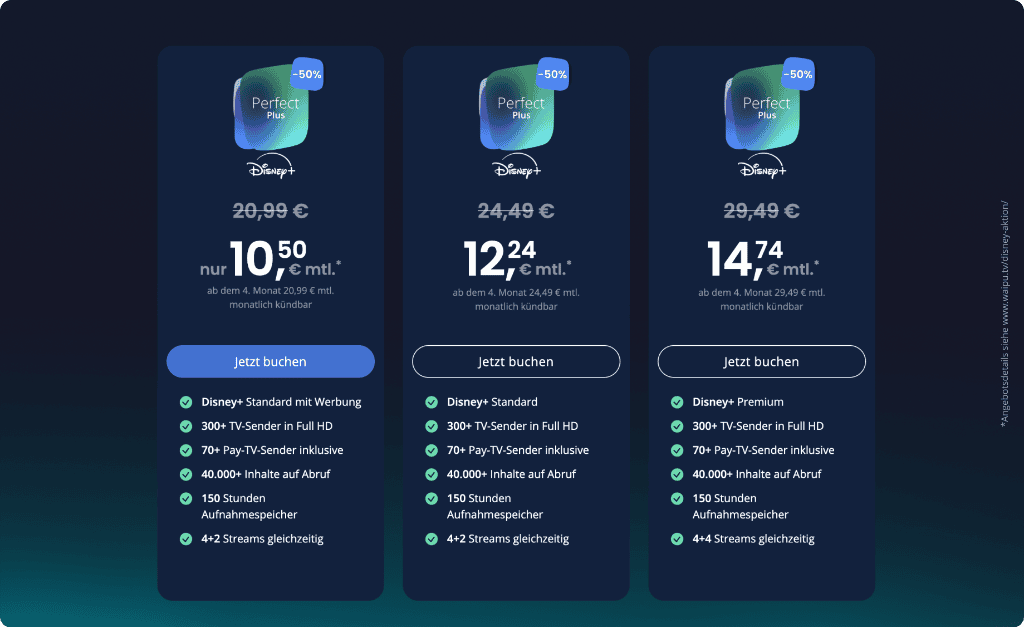
Task: Click the Disney+ logo in the first plan card
Action: [x=272, y=166]
